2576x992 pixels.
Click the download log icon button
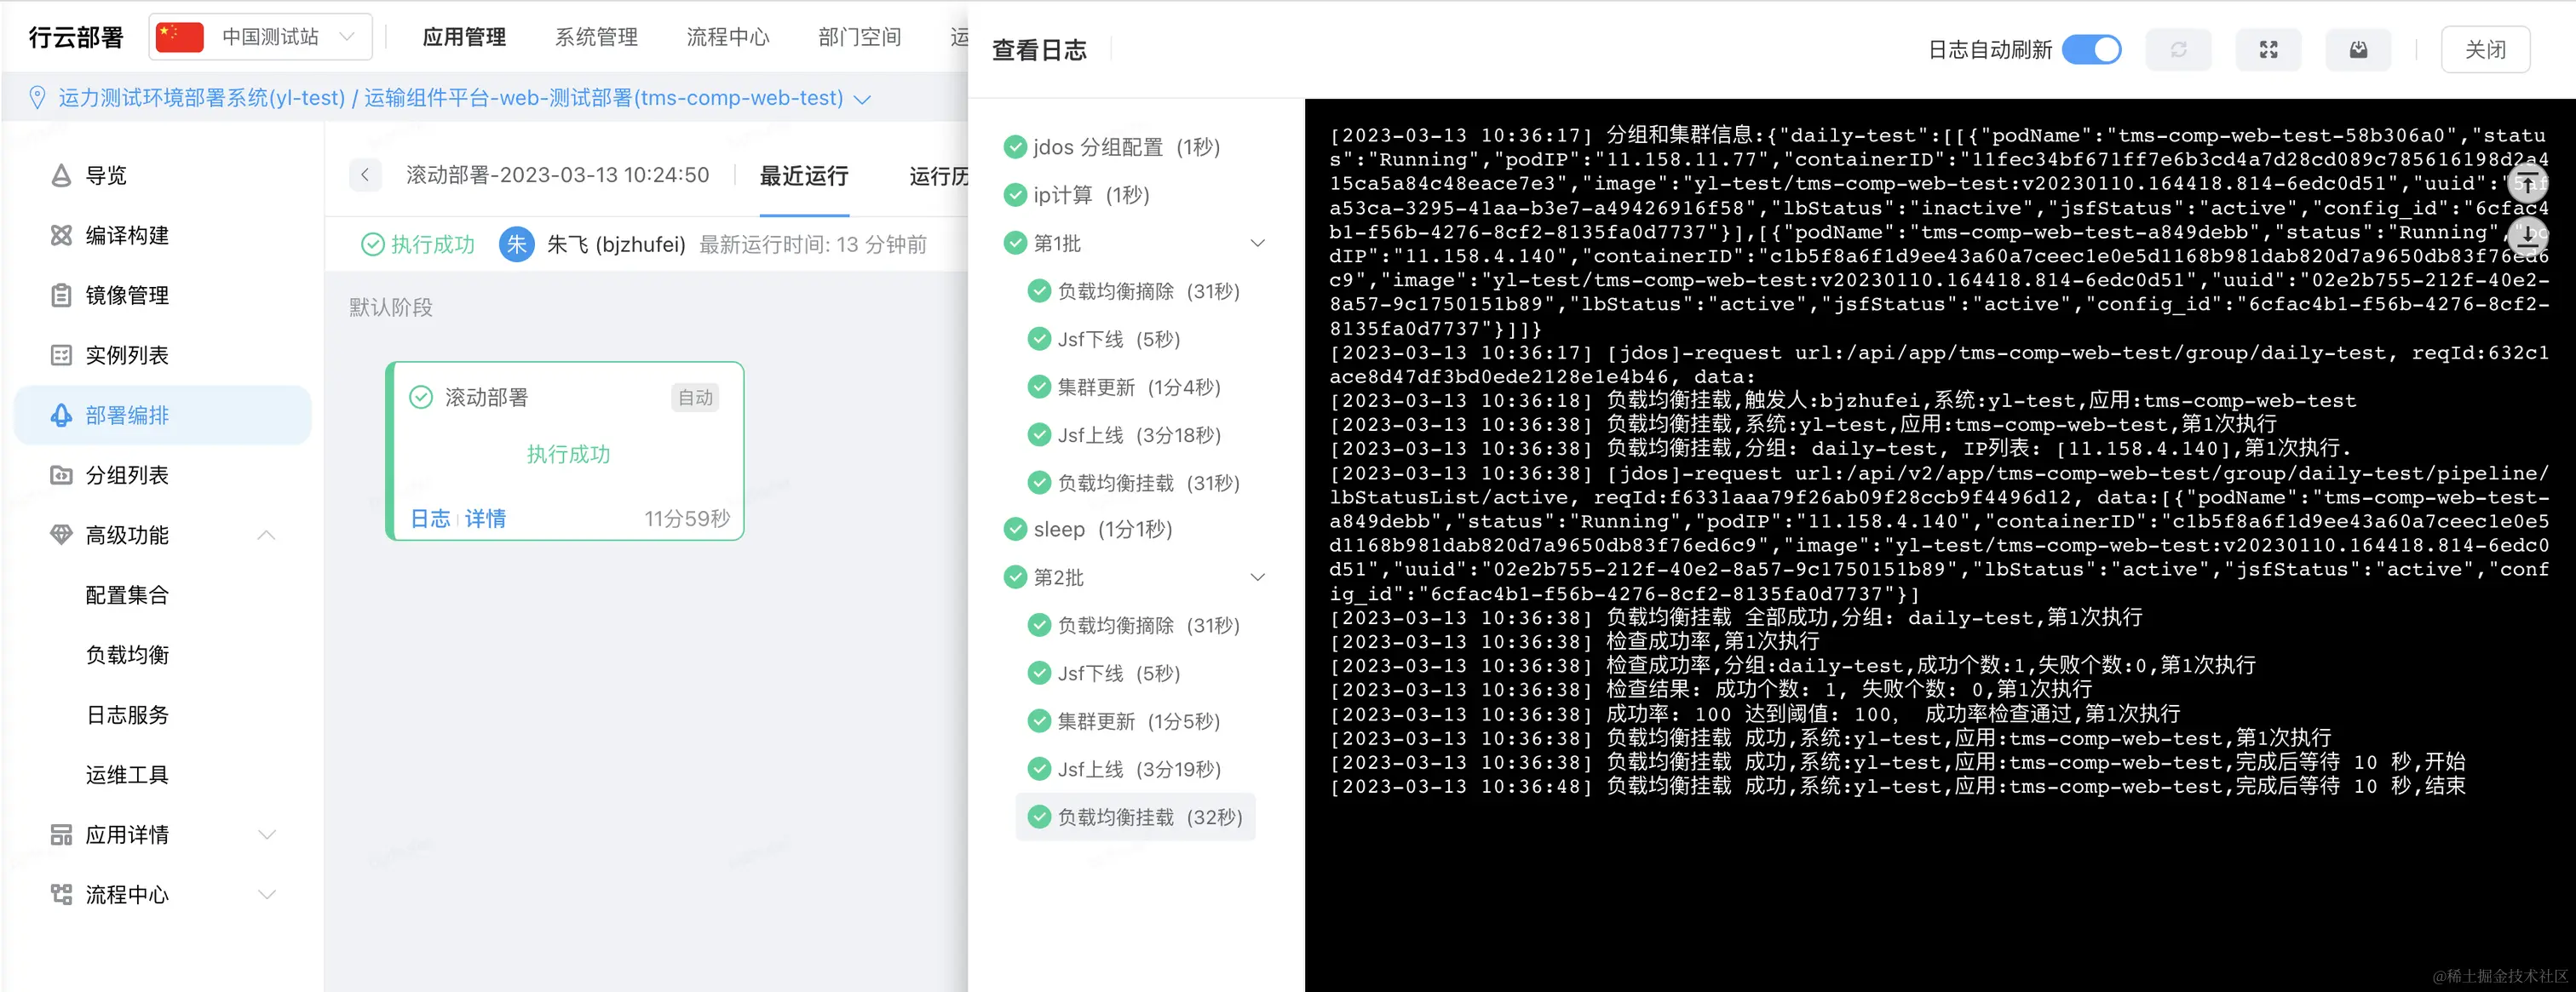pyautogui.click(x=2358, y=50)
